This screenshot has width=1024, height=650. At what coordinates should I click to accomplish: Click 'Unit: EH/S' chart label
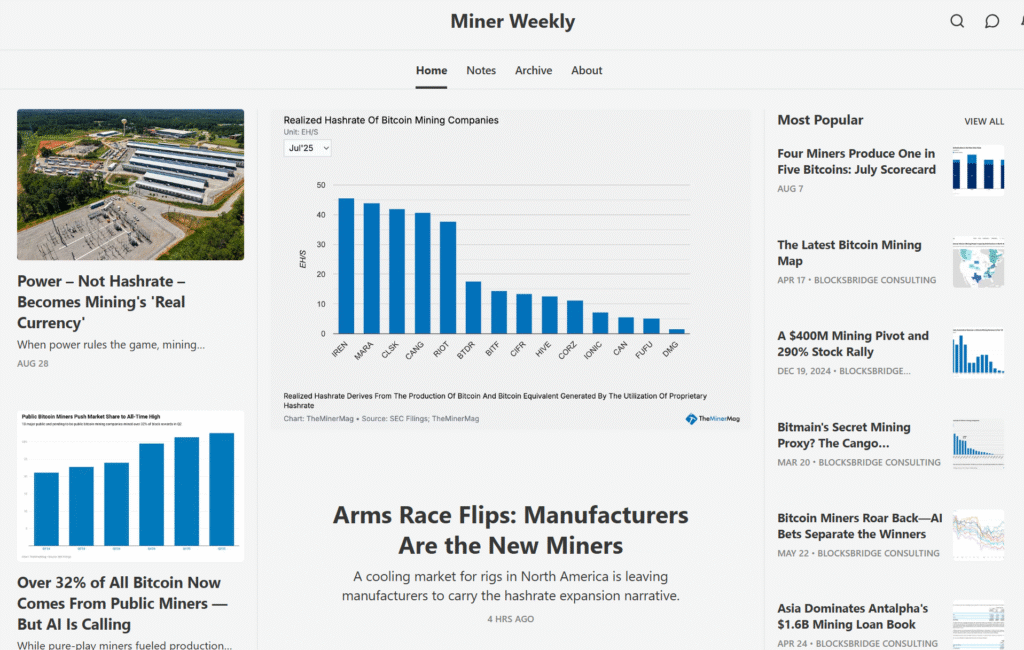[x=301, y=132]
